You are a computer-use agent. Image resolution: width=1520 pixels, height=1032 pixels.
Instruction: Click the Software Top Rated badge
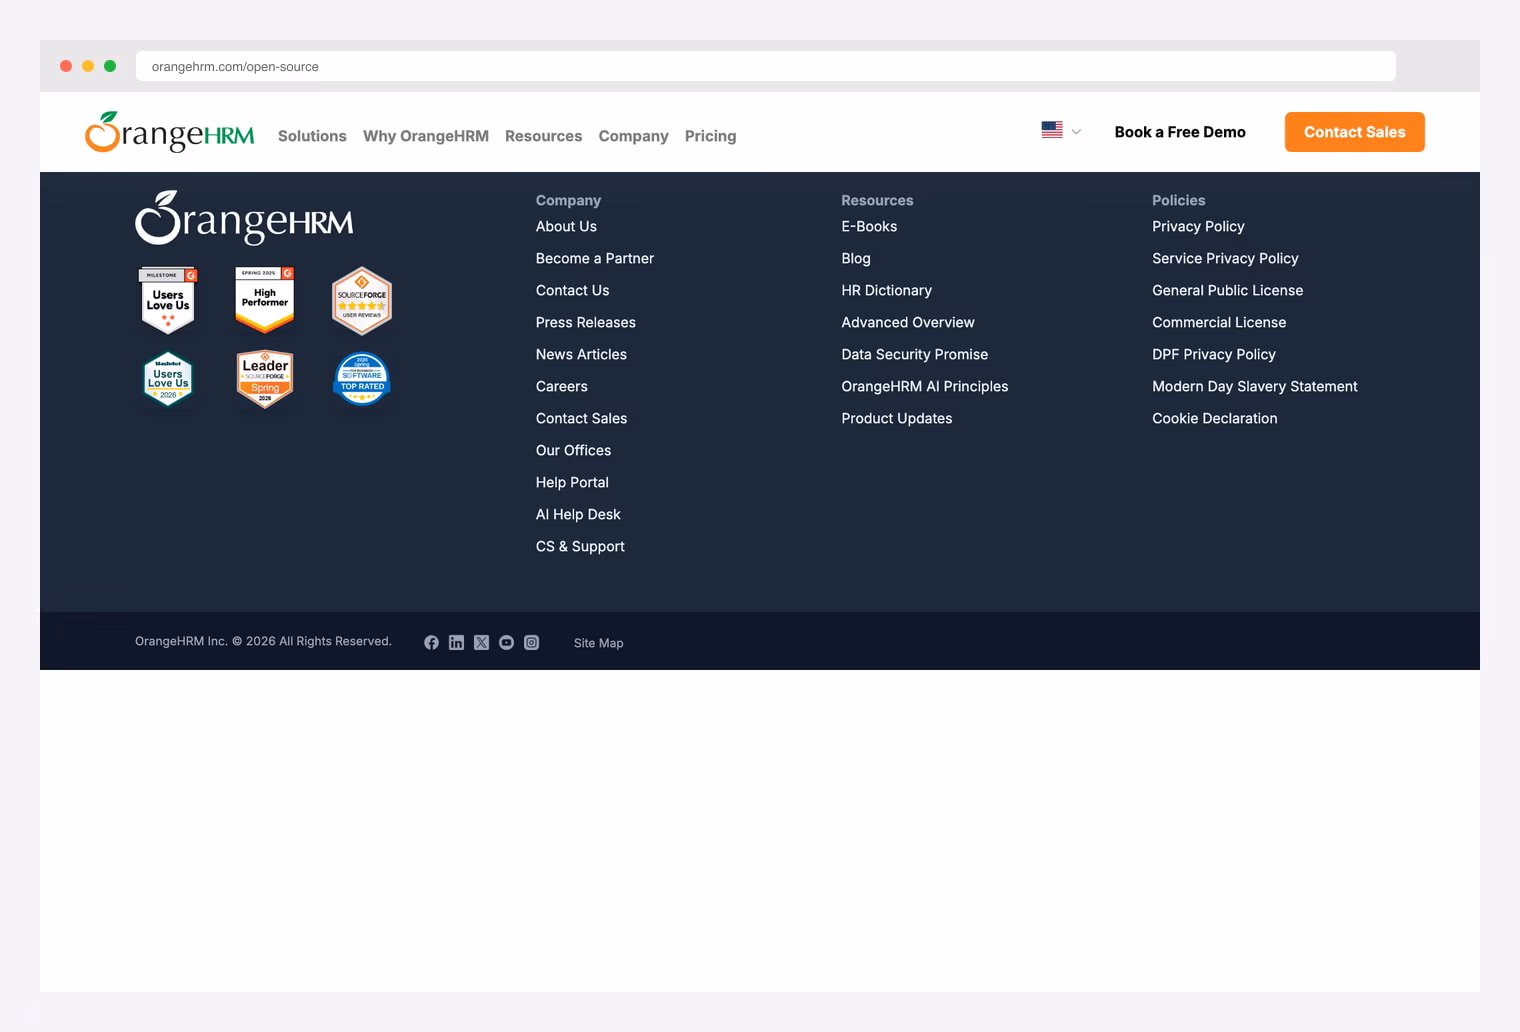[x=362, y=379]
